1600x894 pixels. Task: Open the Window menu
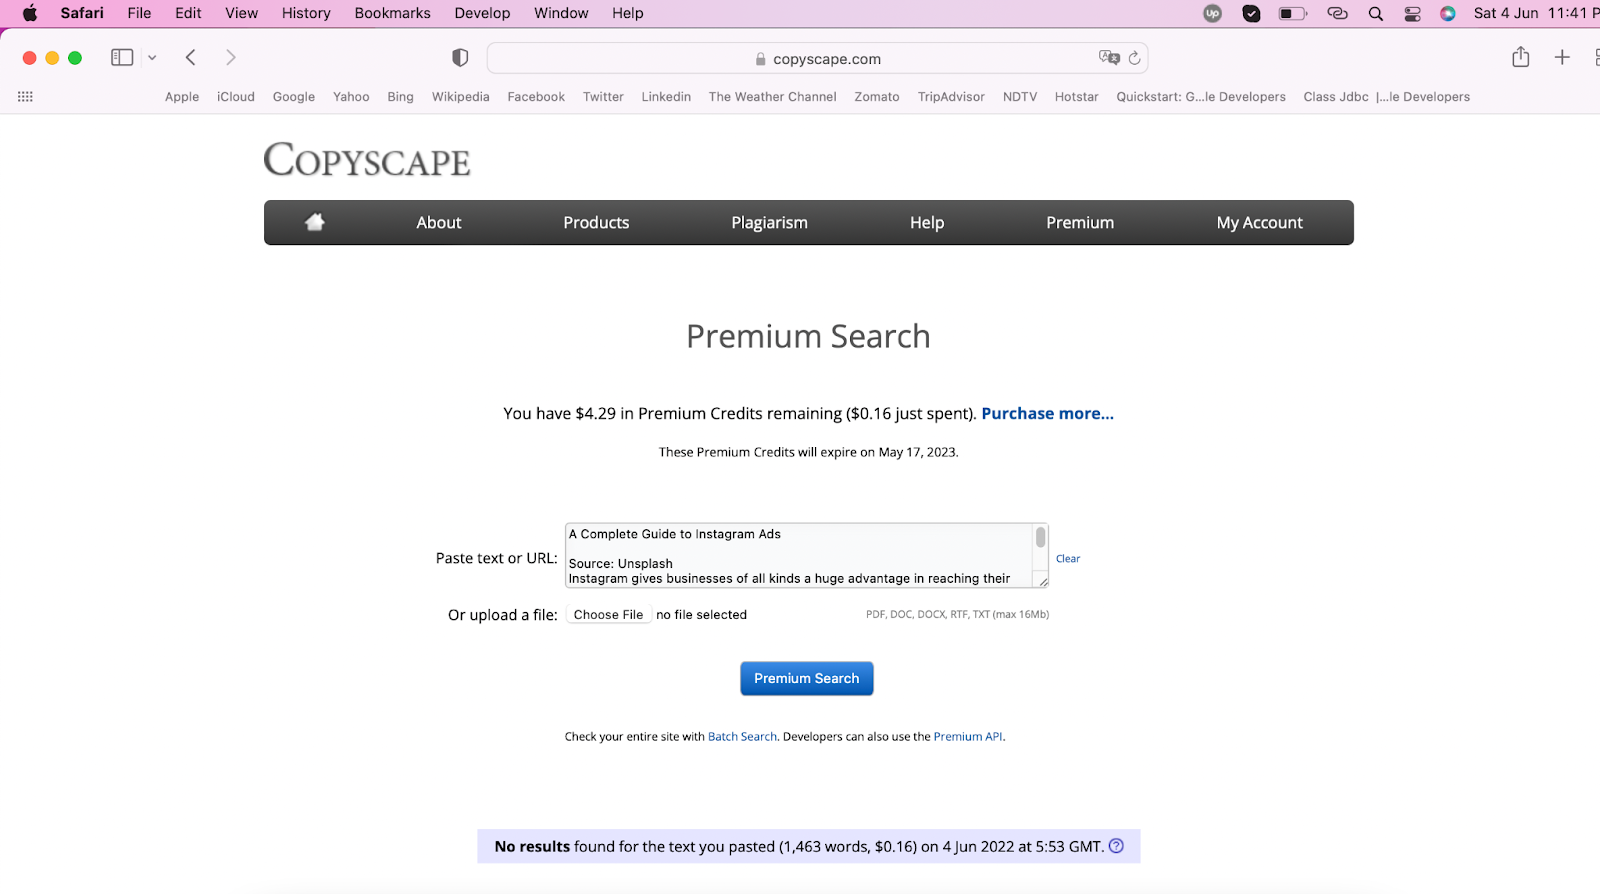tap(561, 13)
